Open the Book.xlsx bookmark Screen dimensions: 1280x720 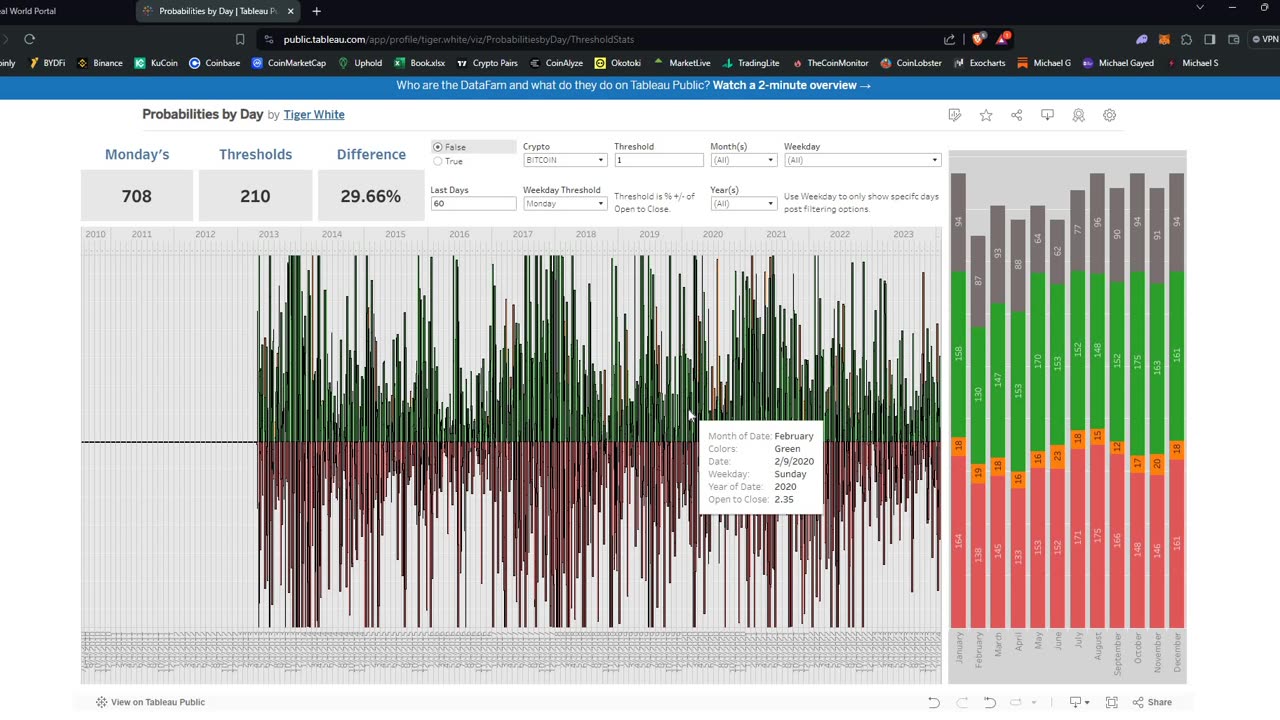(419, 63)
